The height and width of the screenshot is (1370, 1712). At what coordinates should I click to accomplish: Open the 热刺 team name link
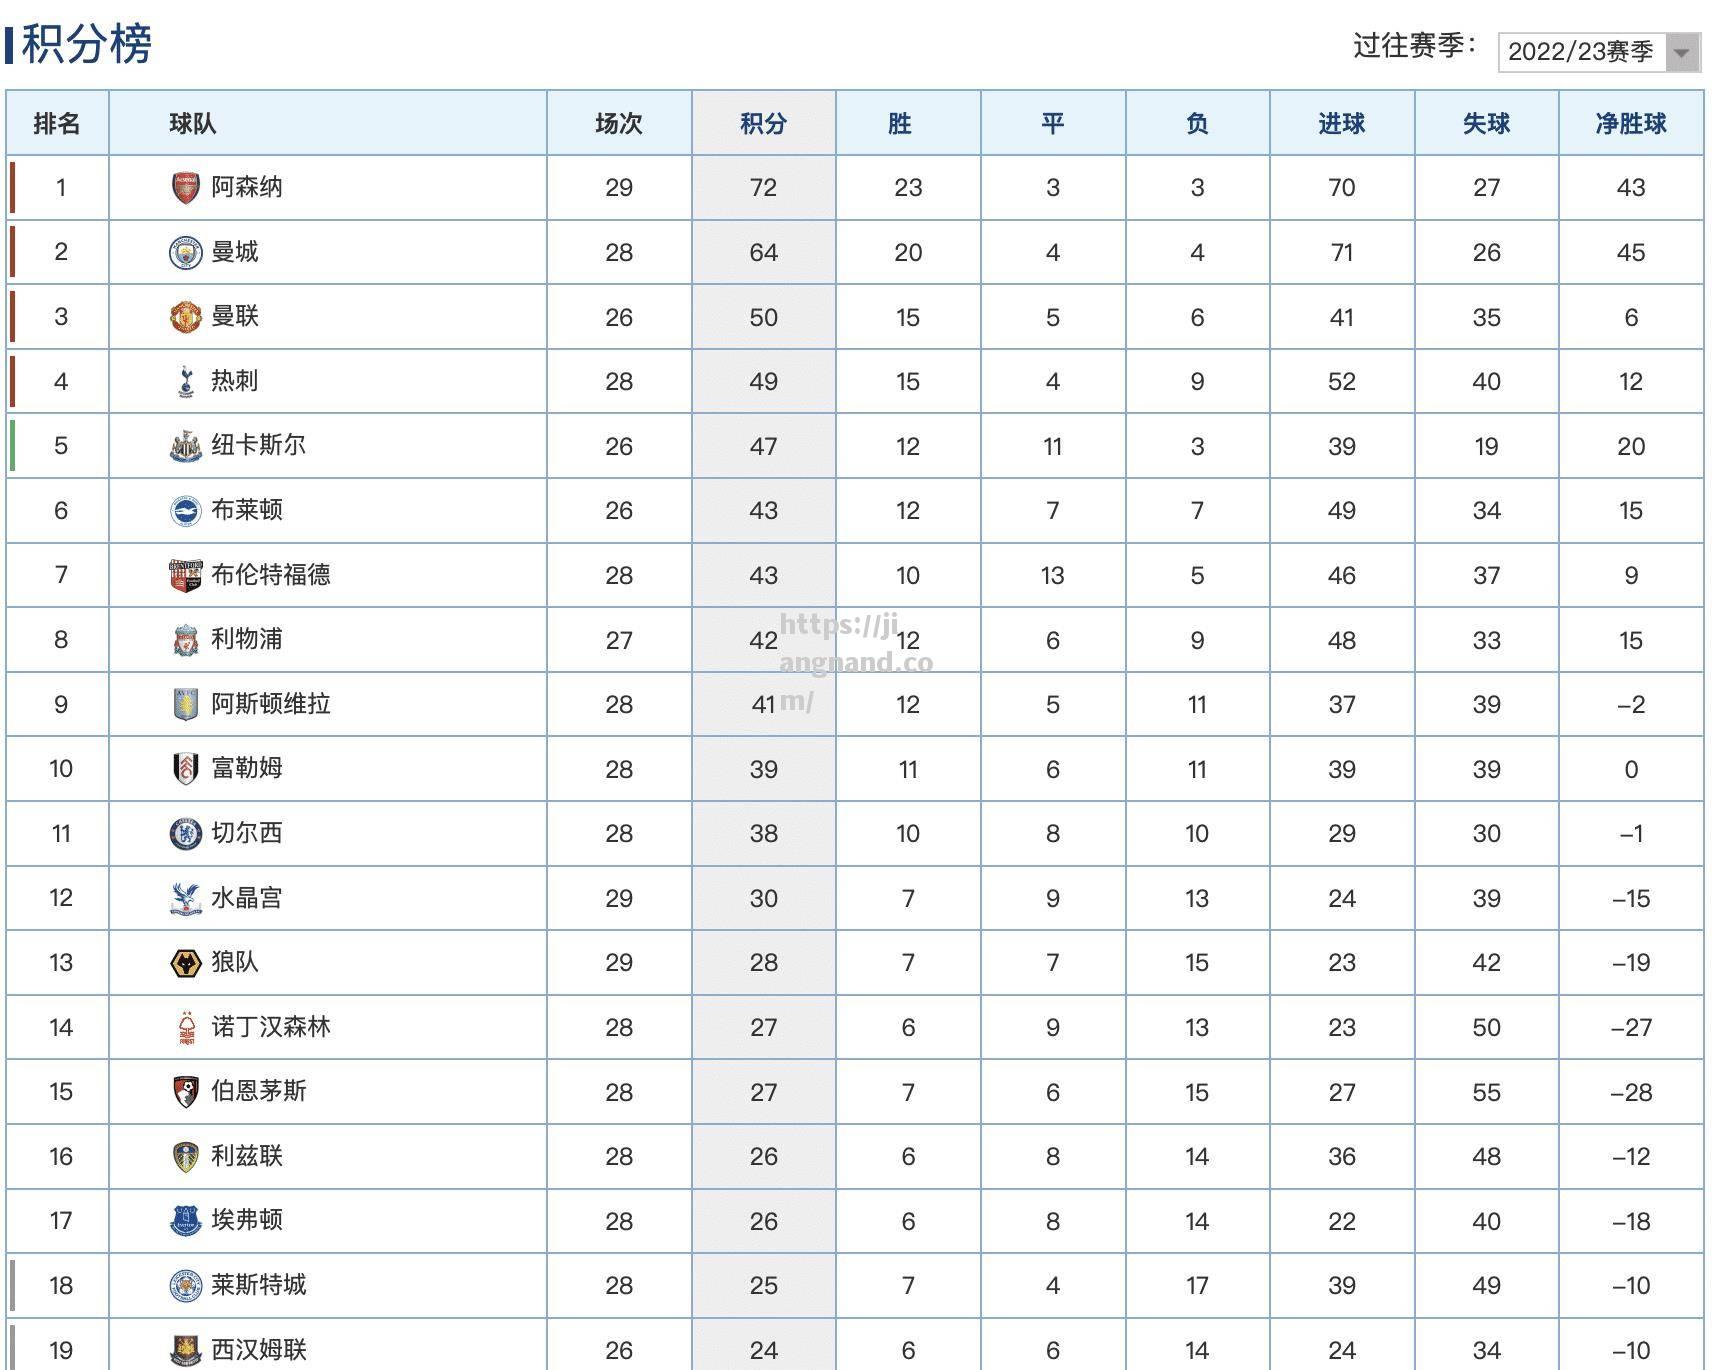point(235,381)
